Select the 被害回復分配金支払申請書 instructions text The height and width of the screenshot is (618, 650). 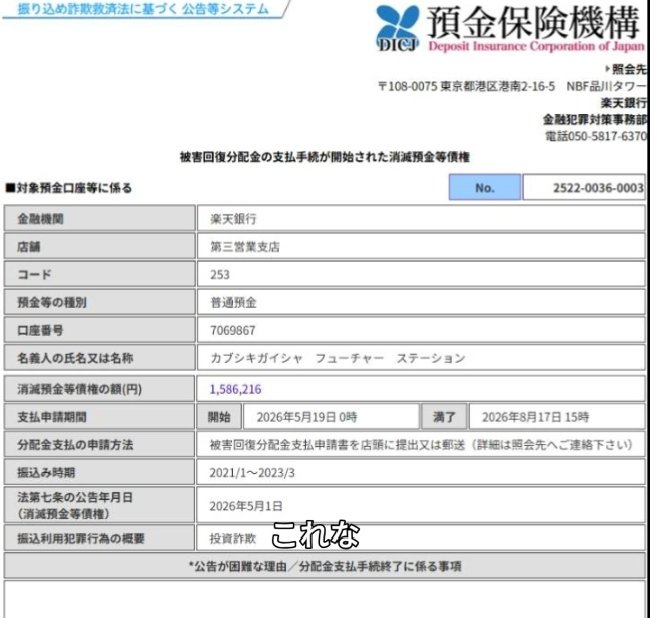(421, 445)
